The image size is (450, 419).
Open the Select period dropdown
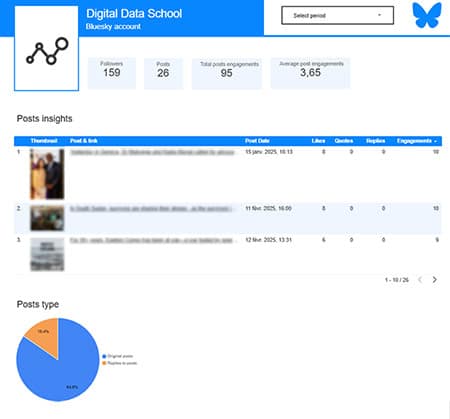pos(337,15)
